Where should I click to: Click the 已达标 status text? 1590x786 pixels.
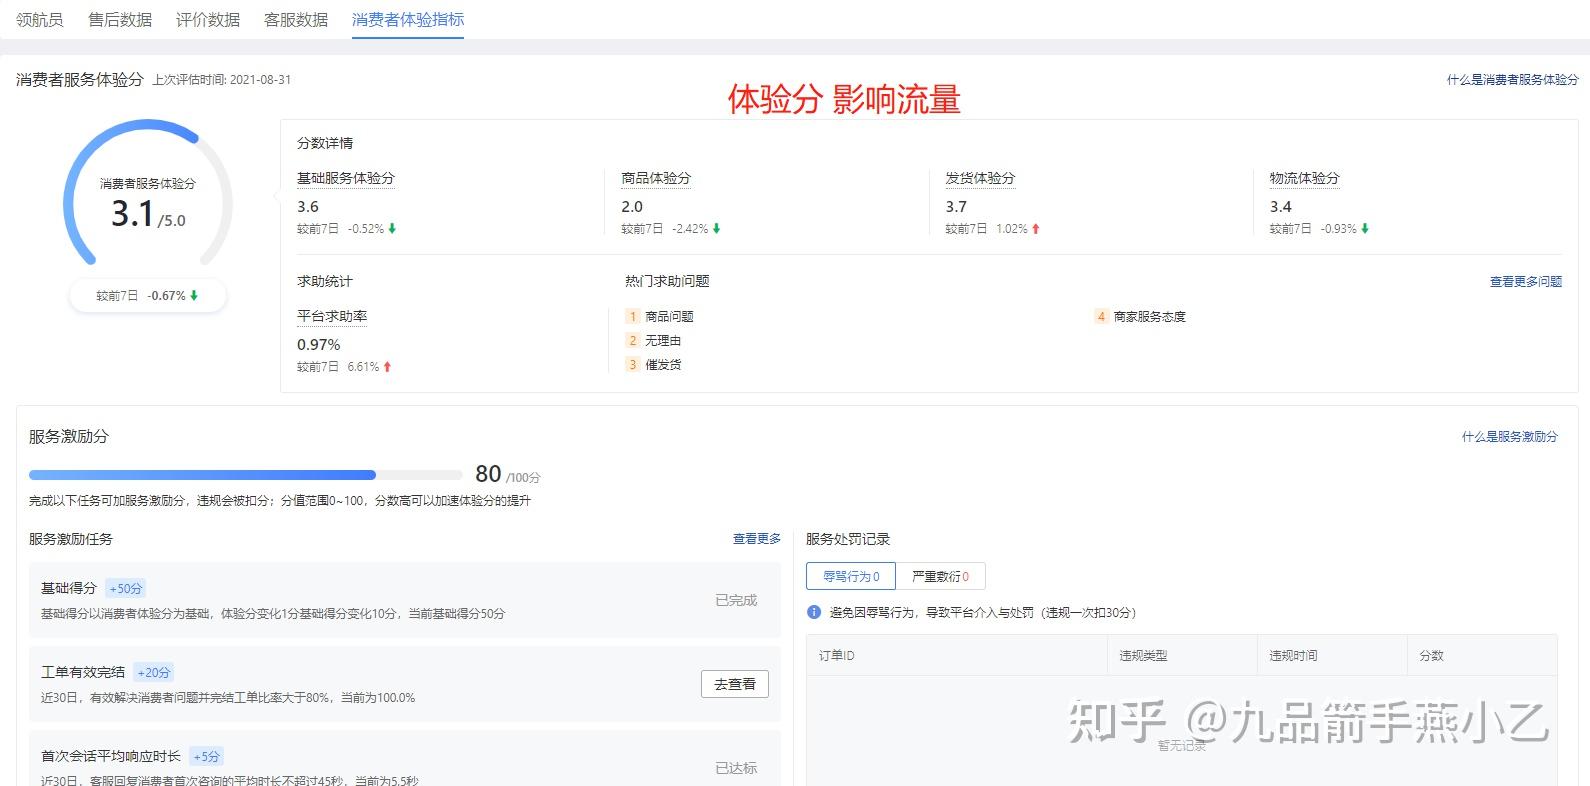pos(736,768)
